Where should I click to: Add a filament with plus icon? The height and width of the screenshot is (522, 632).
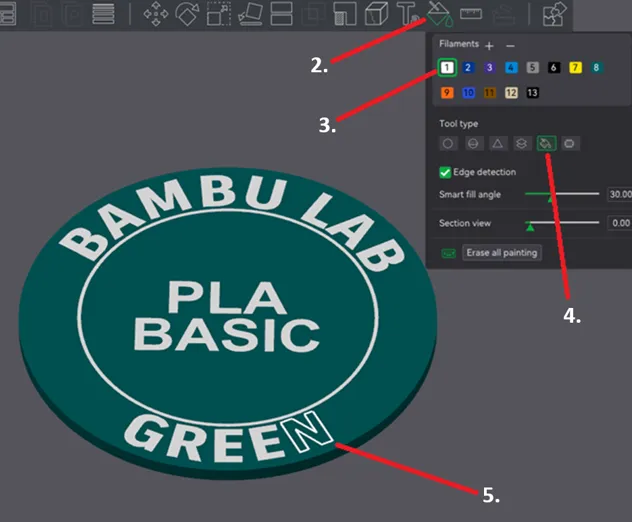coord(489,46)
